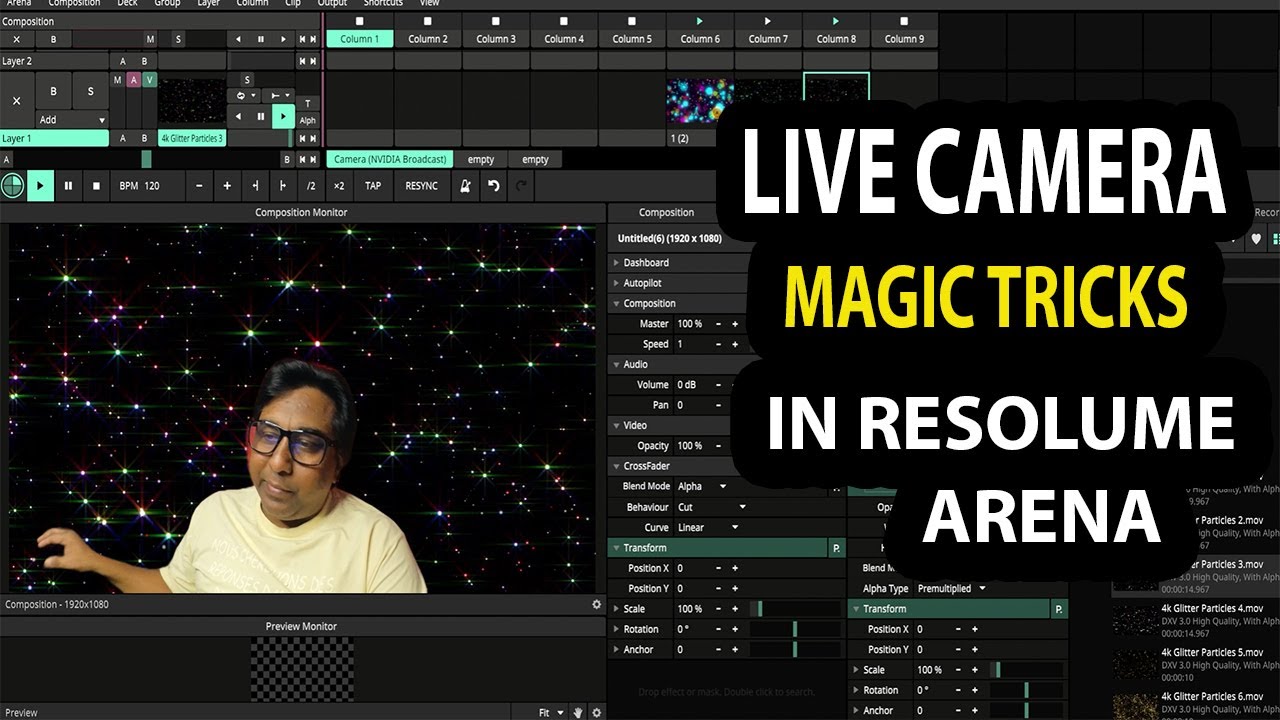Image resolution: width=1280 pixels, height=720 pixels.
Task: Click the redo arrow icon
Action: pyautogui.click(x=521, y=186)
